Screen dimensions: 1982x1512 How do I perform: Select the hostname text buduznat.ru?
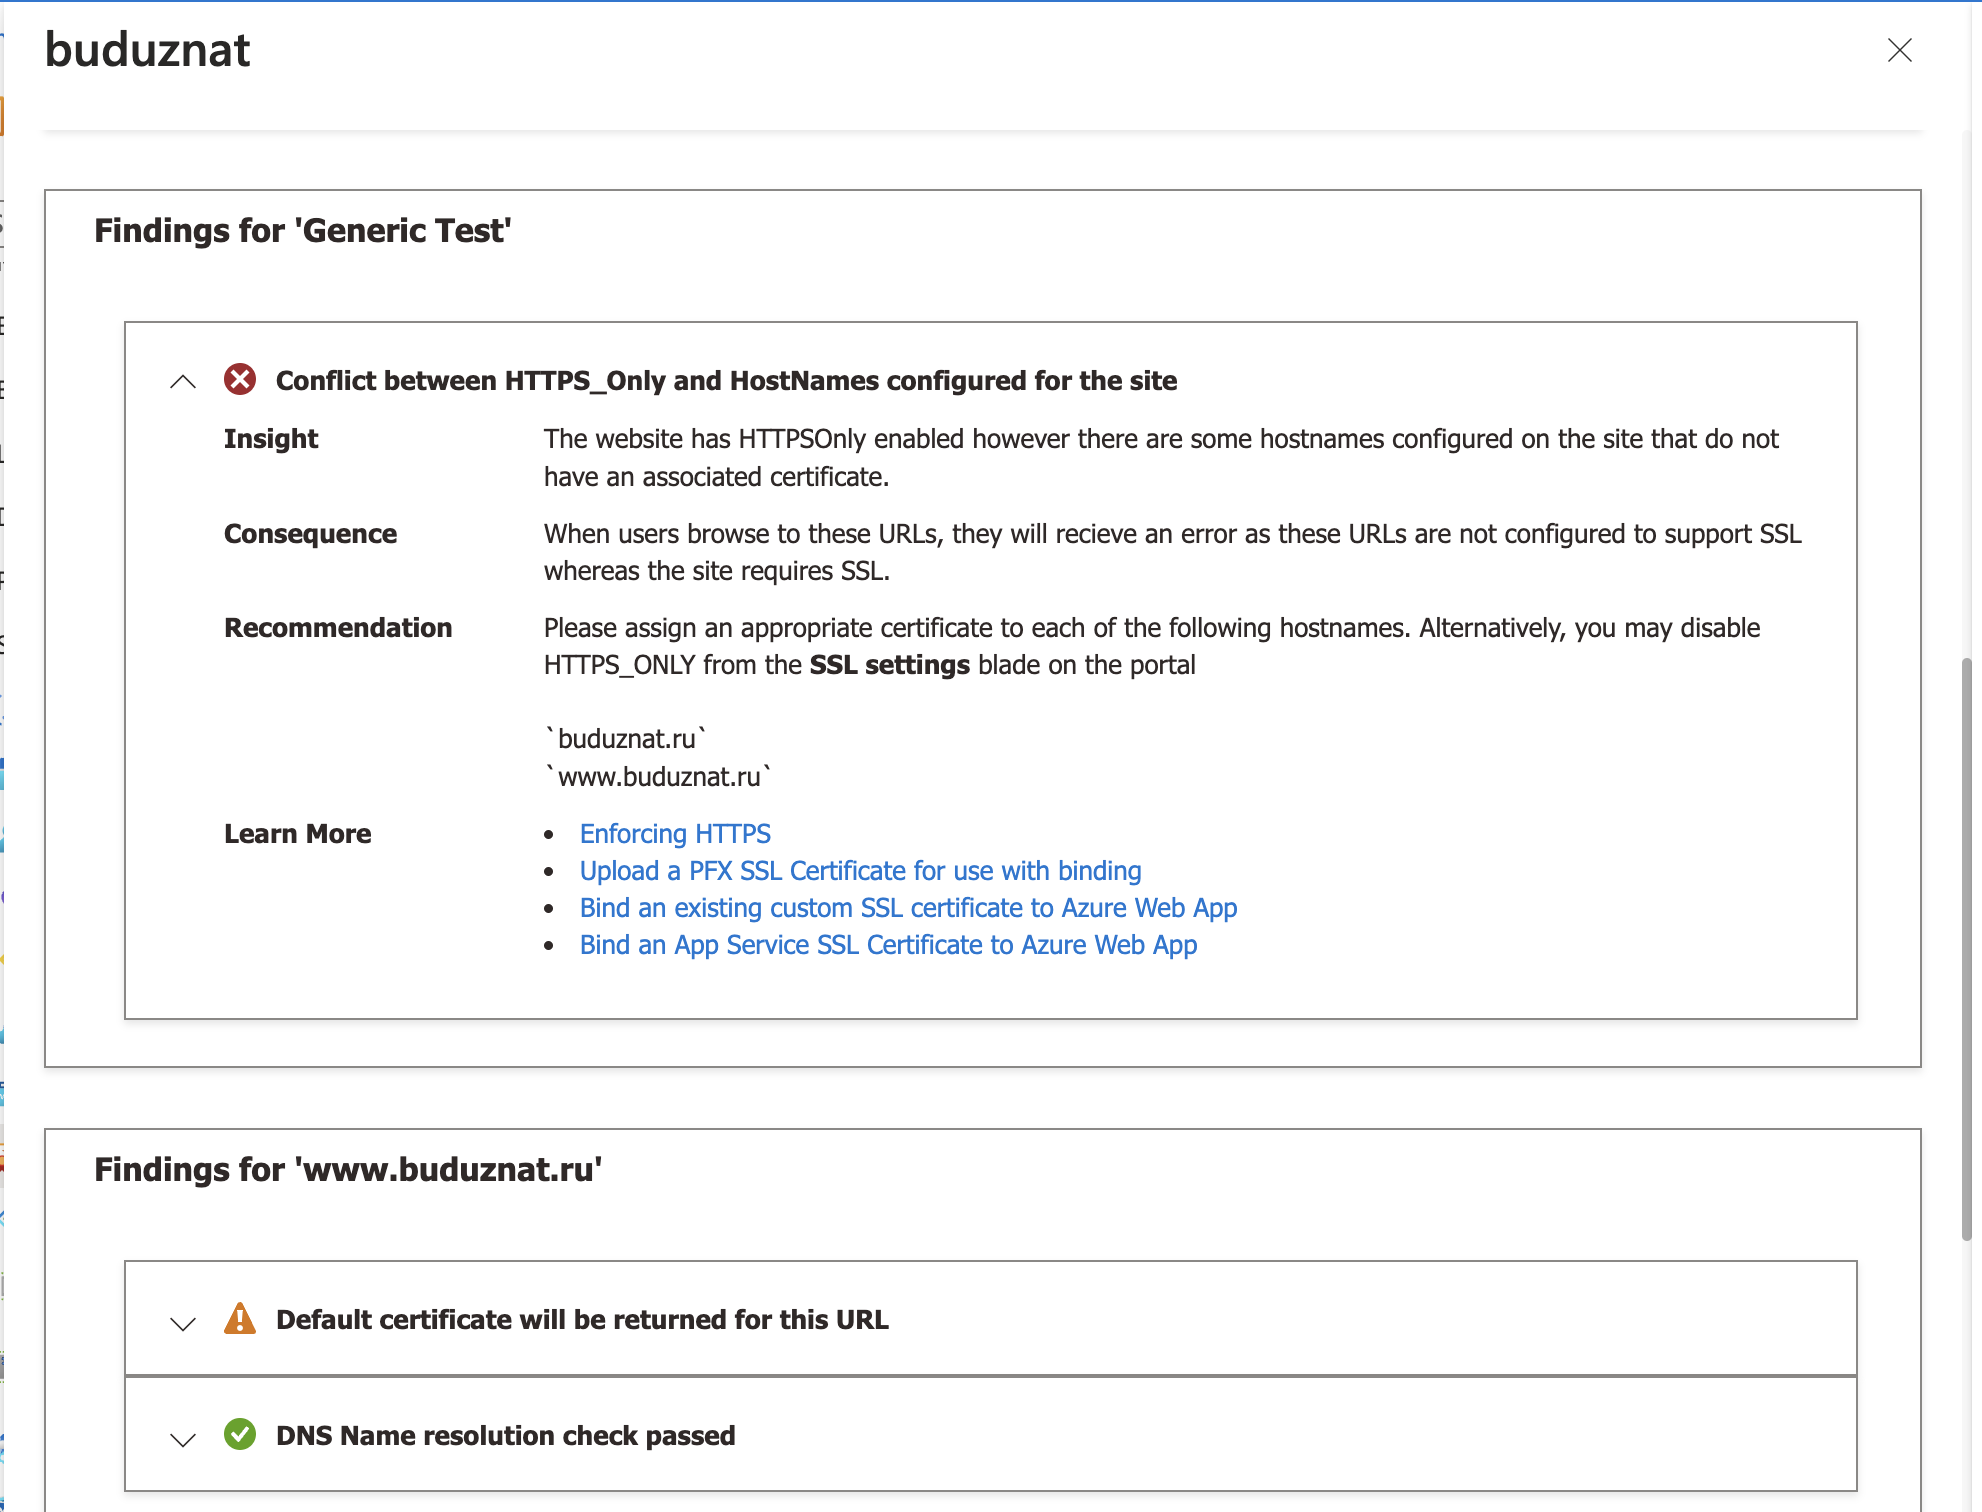coord(626,738)
